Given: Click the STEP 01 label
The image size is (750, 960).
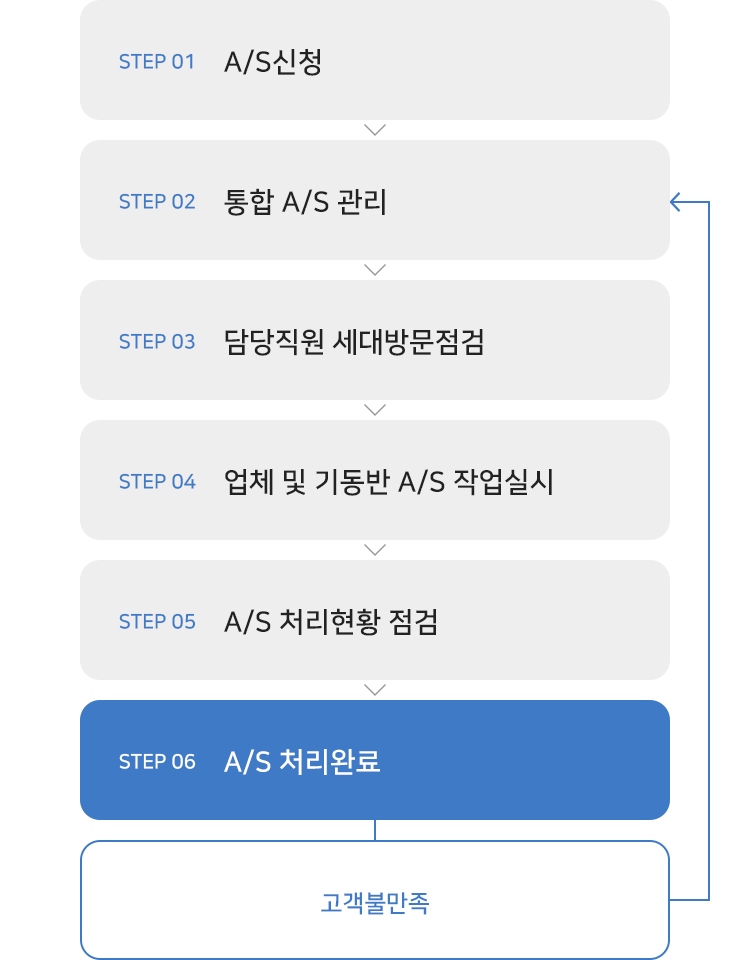Looking at the screenshot, I should (157, 62).
